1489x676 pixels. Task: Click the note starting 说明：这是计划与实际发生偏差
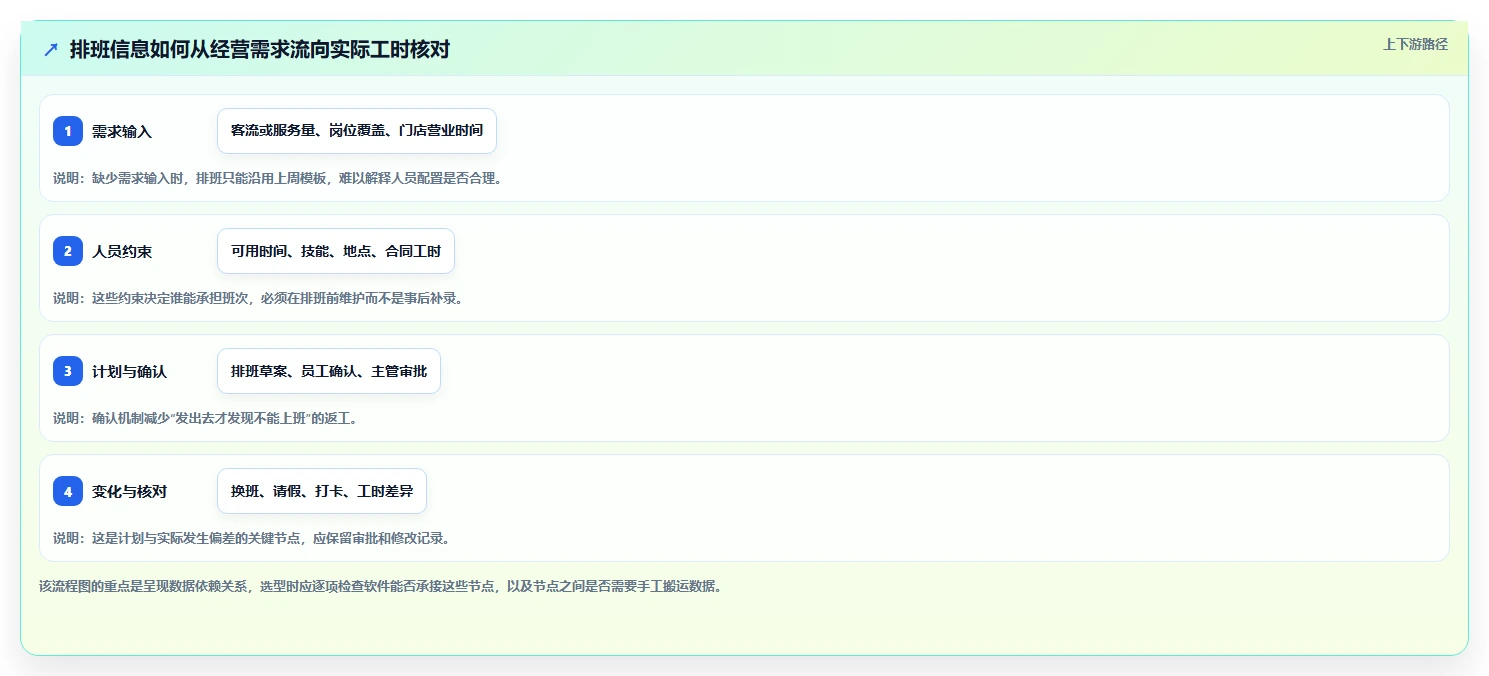coord(251,538)
